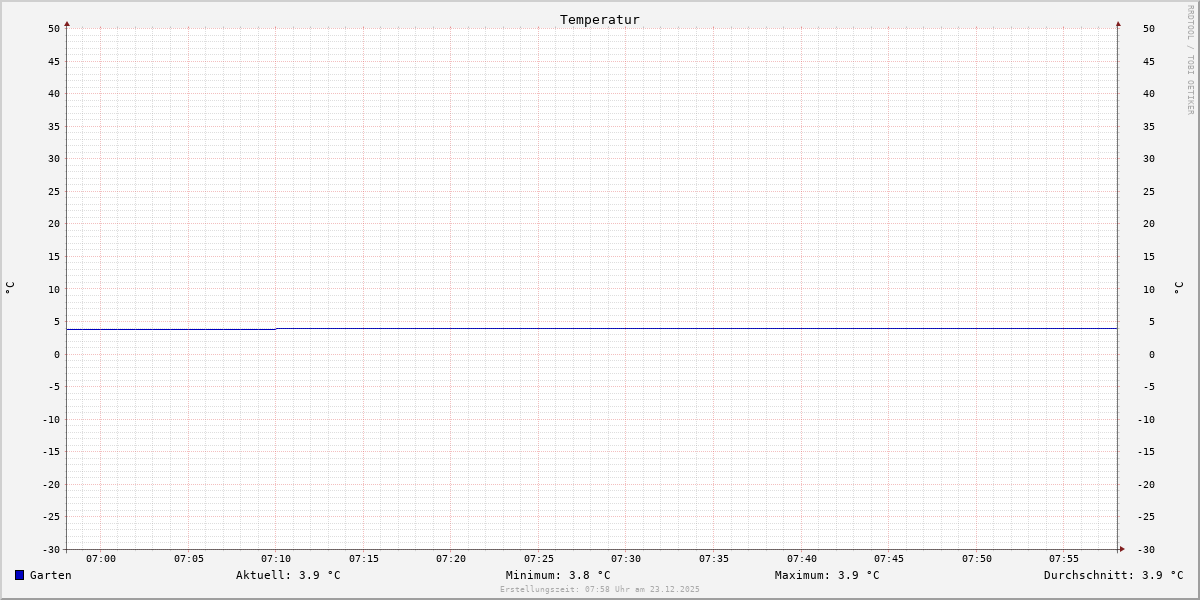Click the 07:00 time axis label

pos(101,559)
